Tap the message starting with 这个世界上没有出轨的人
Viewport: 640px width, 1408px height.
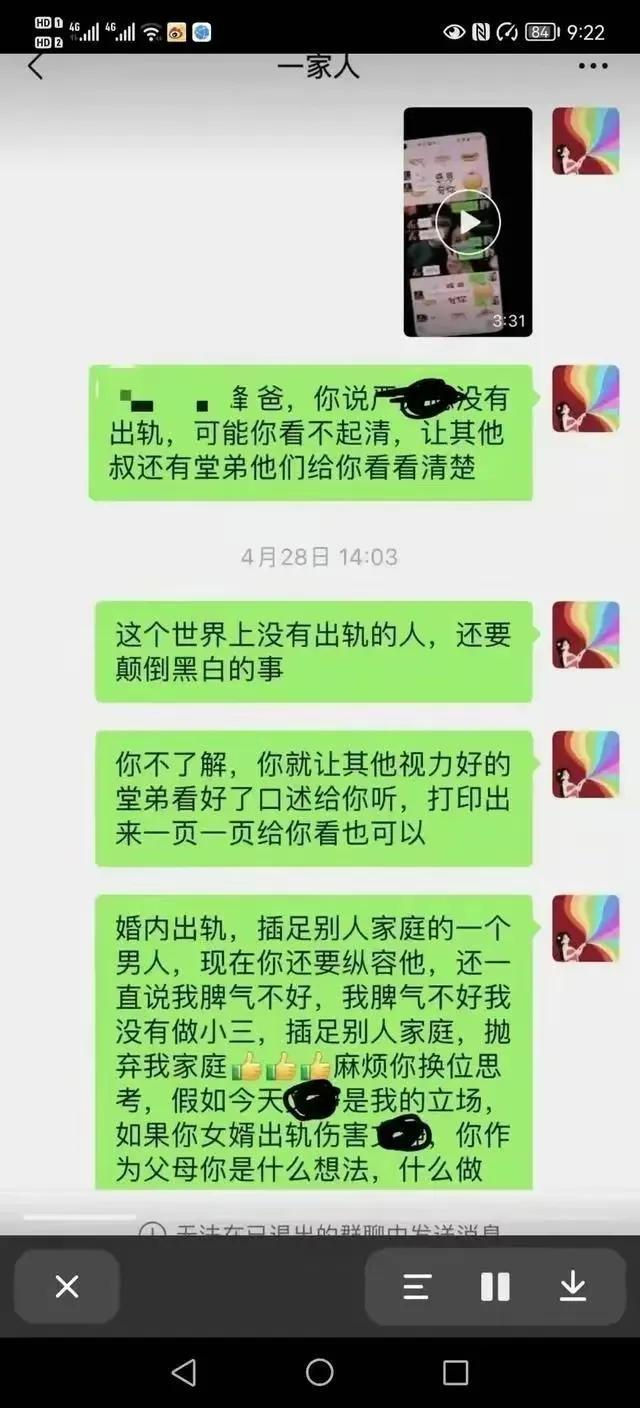pos(314,651)
